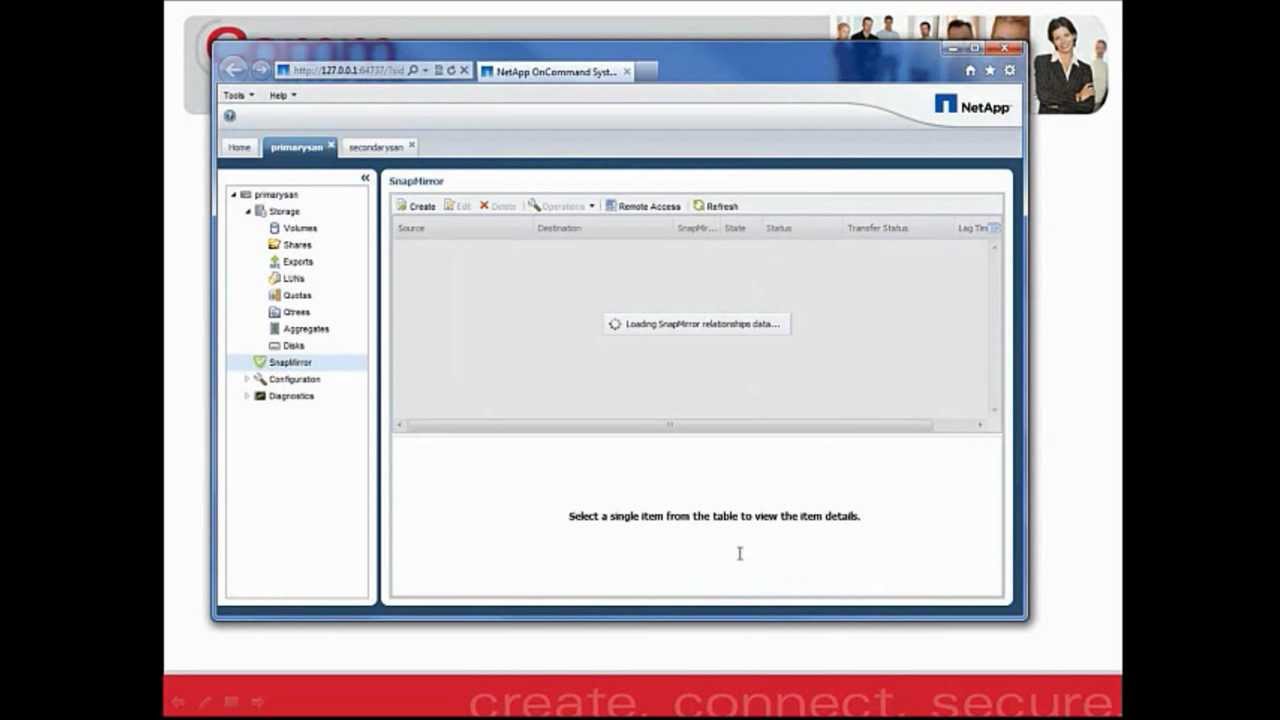Click the Create button

415,207
